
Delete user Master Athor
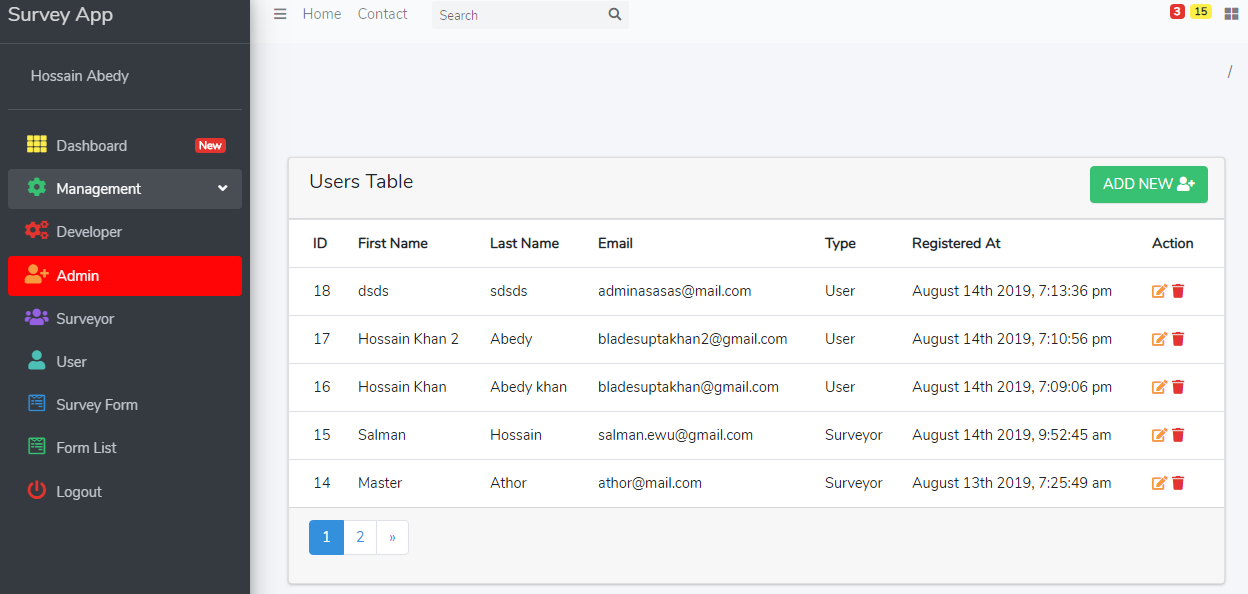(1178, 483)
